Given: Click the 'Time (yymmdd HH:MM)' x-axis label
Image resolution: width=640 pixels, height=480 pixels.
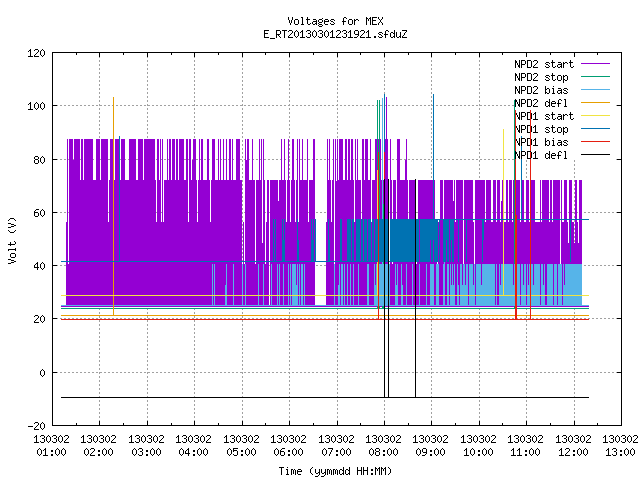Looking at the screenshot, I should [x=335, y=471].
